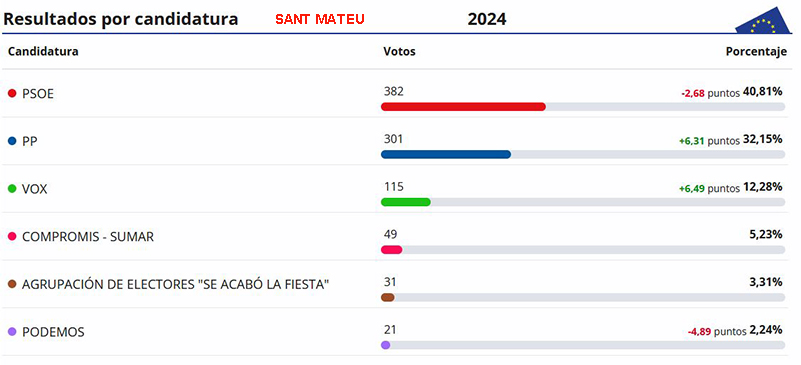Click the red PSOE vote bar
801x365 pixels.
(463, 107)
